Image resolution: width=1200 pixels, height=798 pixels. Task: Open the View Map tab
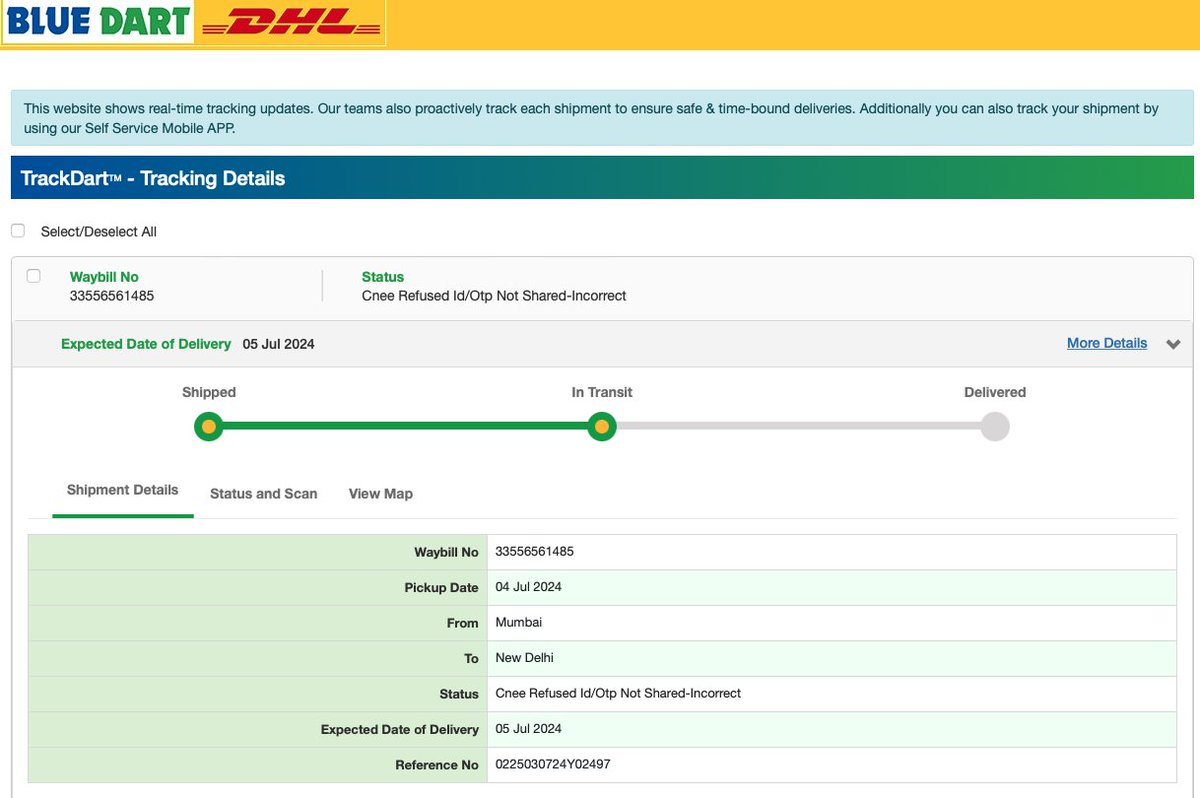pos(381,494)
